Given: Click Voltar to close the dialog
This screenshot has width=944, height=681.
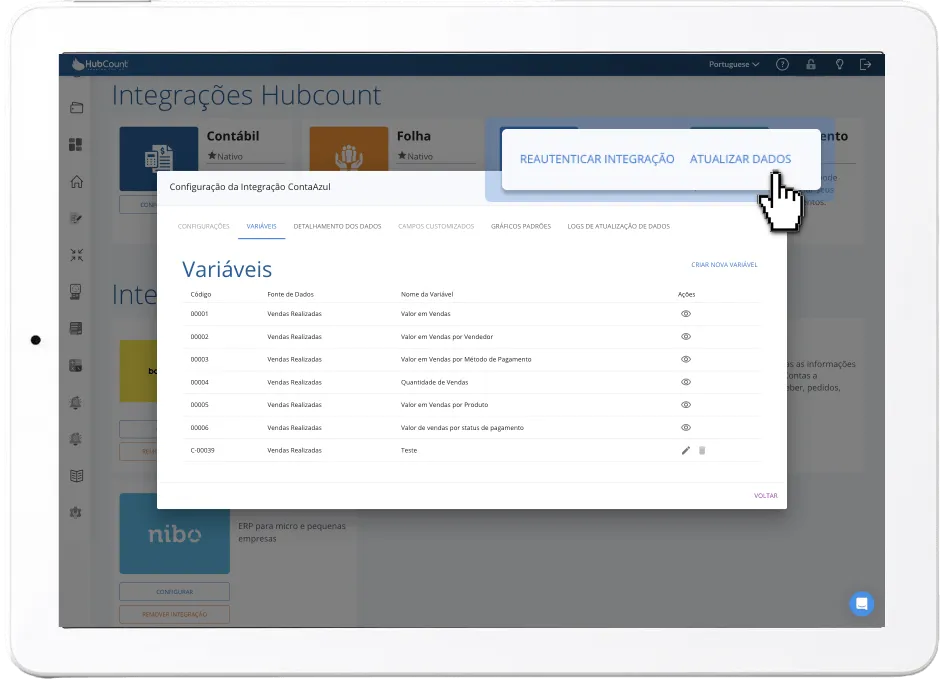Looking at the screenshot, I should tap(766, 496).
